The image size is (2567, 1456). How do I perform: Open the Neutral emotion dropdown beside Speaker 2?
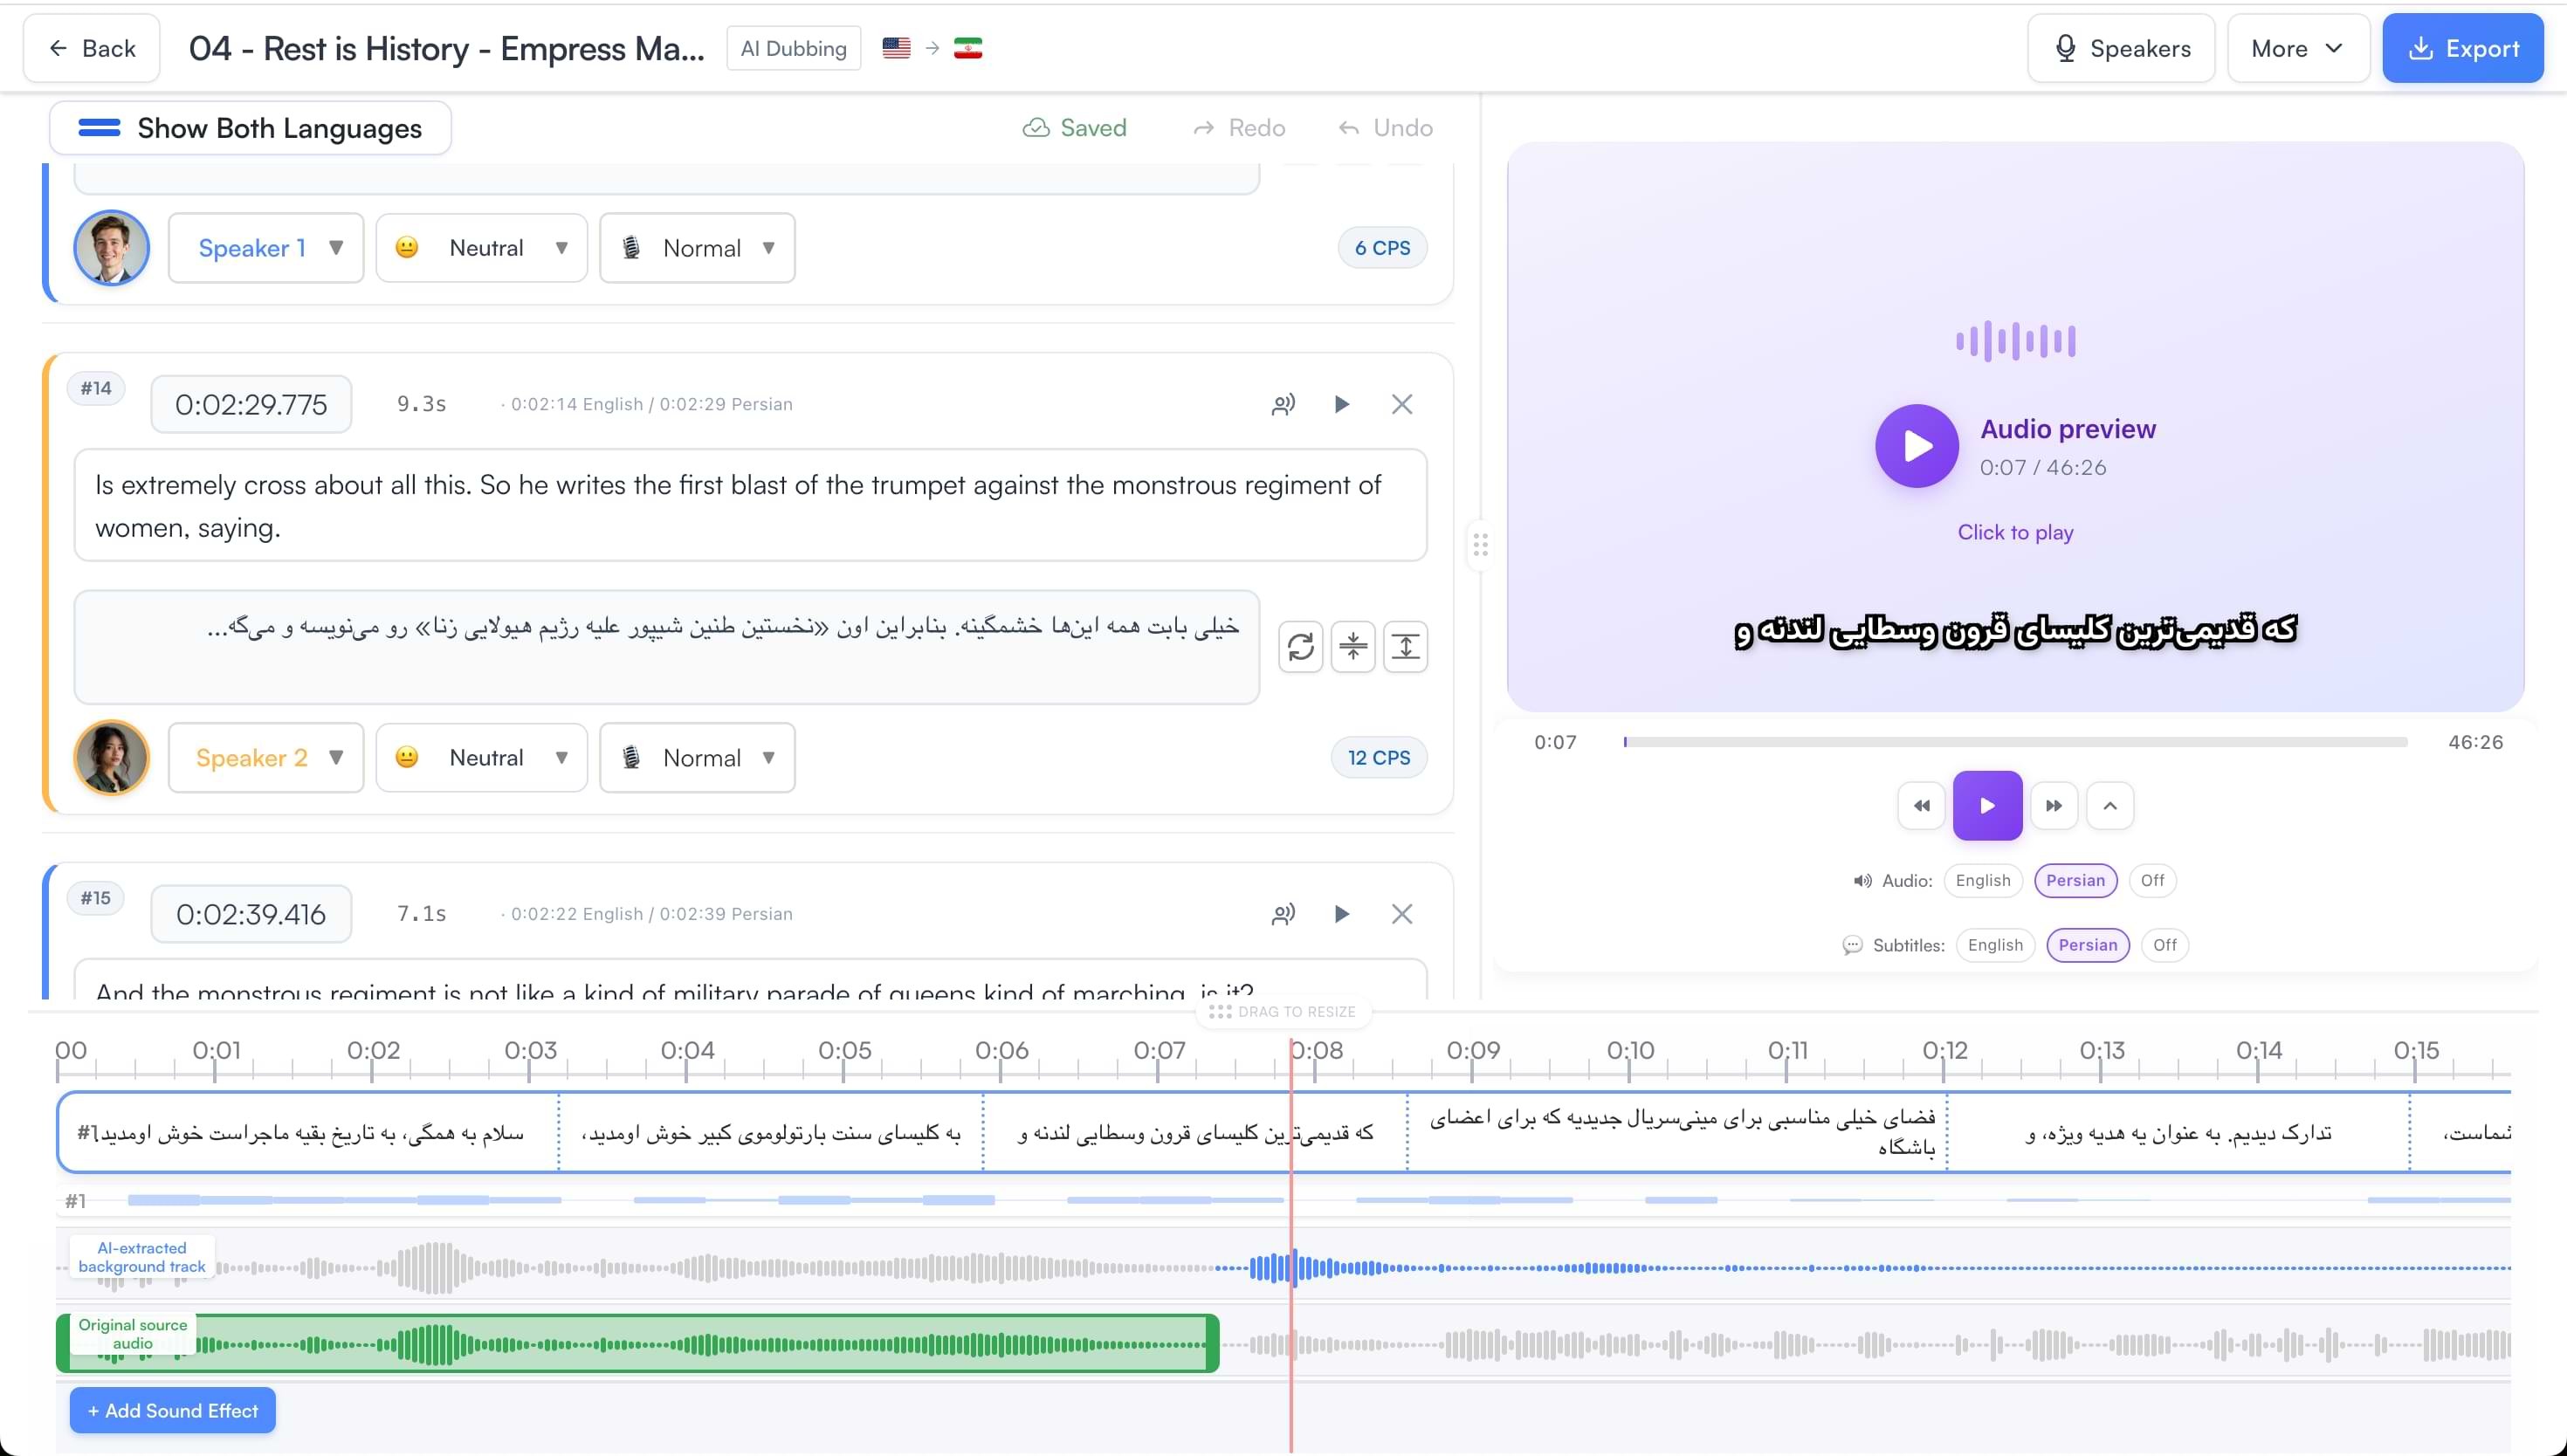point(481,758)
